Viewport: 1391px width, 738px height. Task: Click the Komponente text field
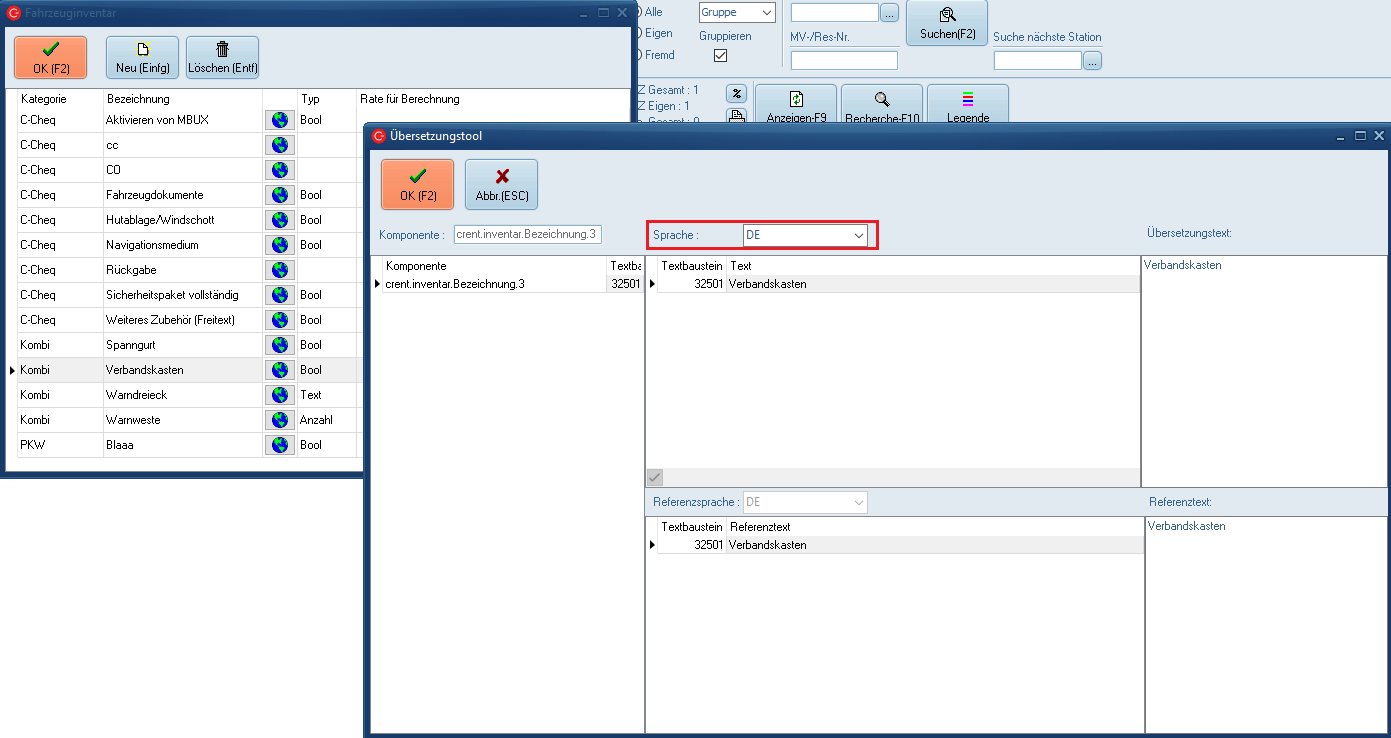point(527,235)
